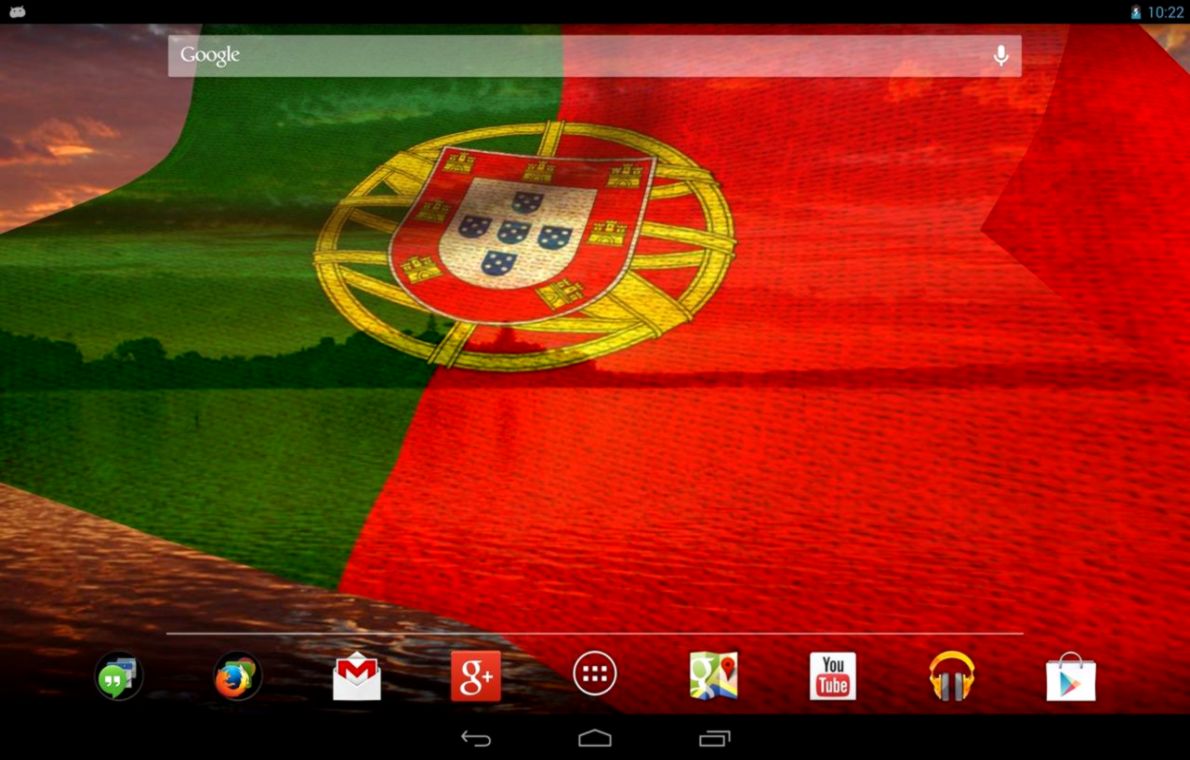Open the Google+ app
Image resolution: width=1190 pixels, height=760 pixels.
click(475, 675)
